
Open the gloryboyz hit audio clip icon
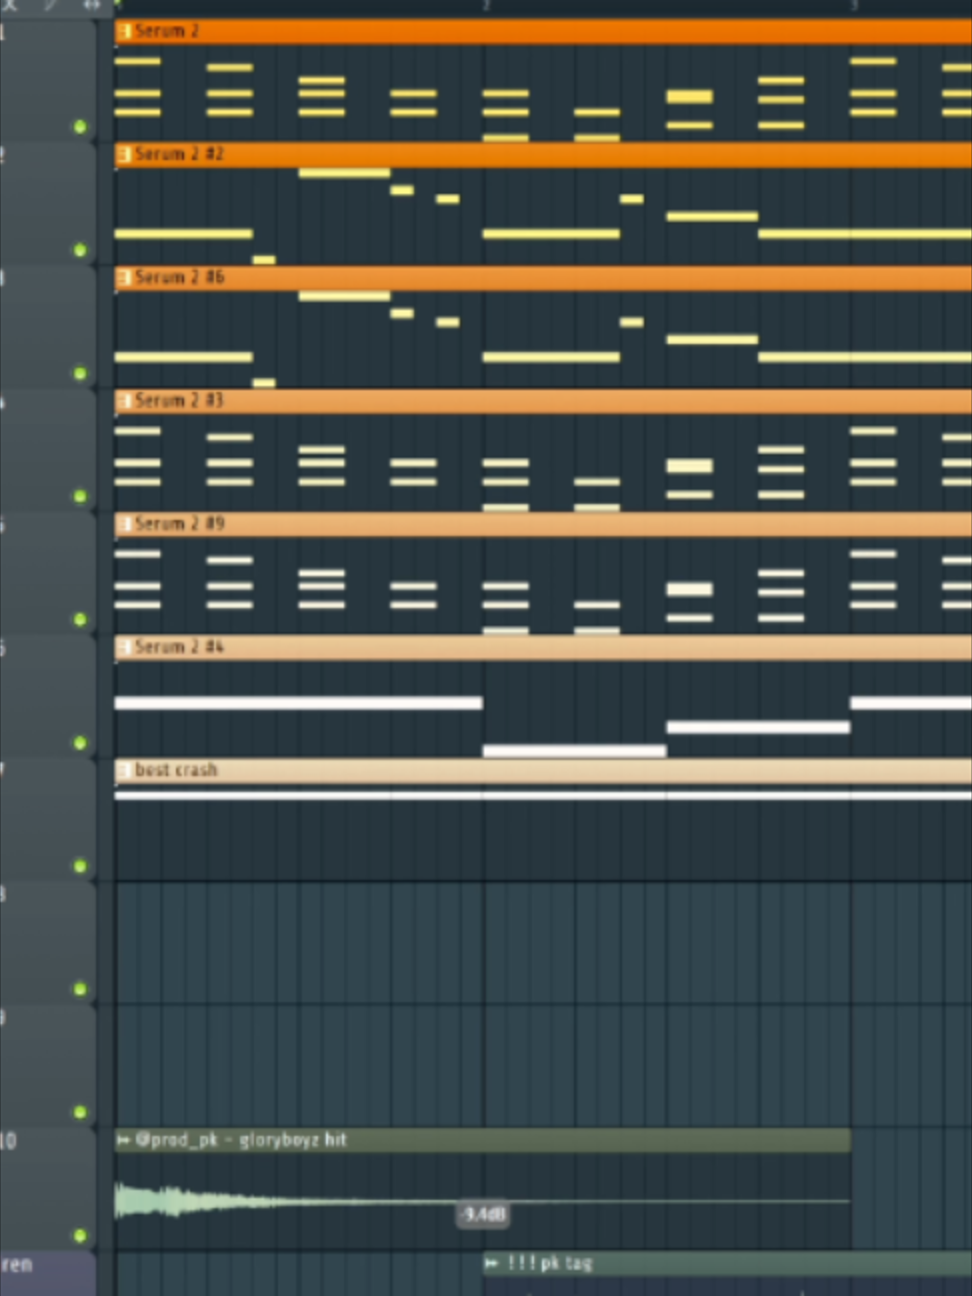point(124,1140)
